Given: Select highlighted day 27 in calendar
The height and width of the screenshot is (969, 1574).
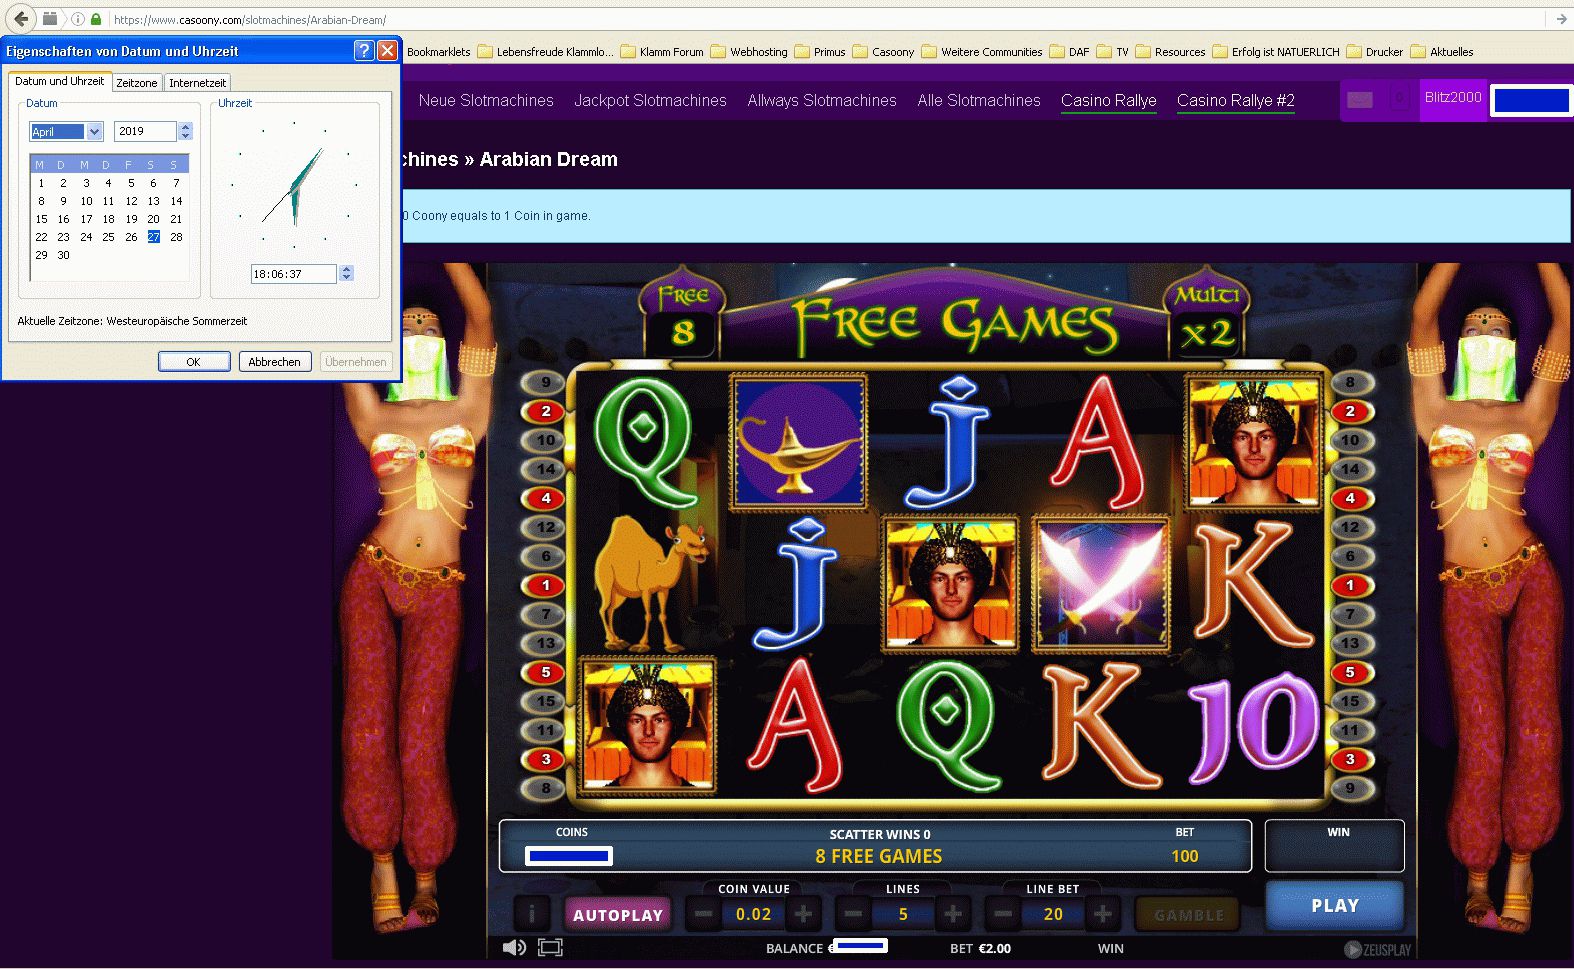Looking at the screenshot, I should coord(153,237).
